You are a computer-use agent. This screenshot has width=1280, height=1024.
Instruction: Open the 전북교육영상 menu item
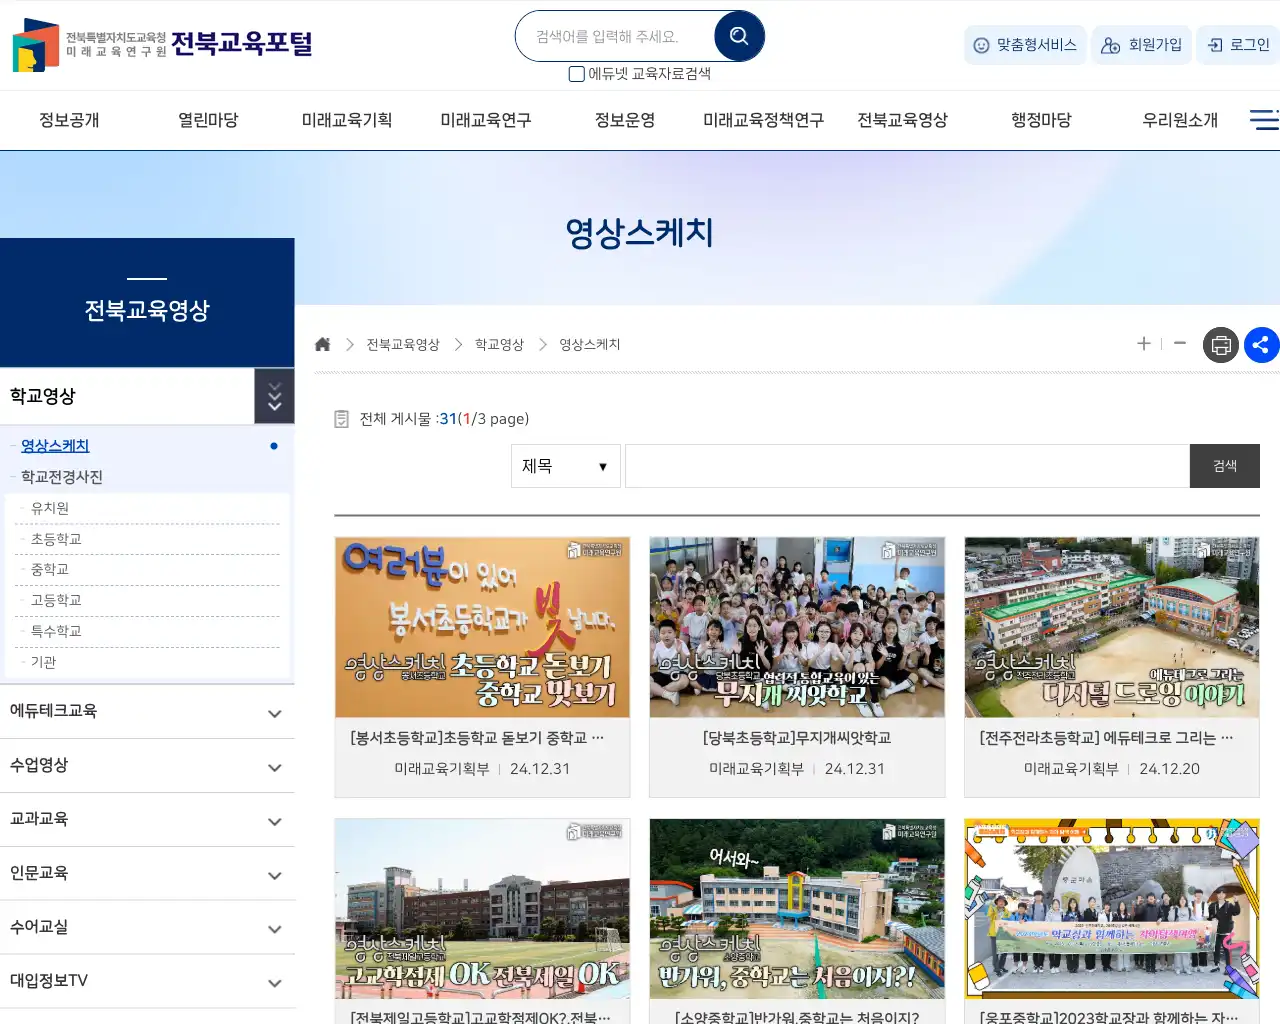tap(902, 118)
